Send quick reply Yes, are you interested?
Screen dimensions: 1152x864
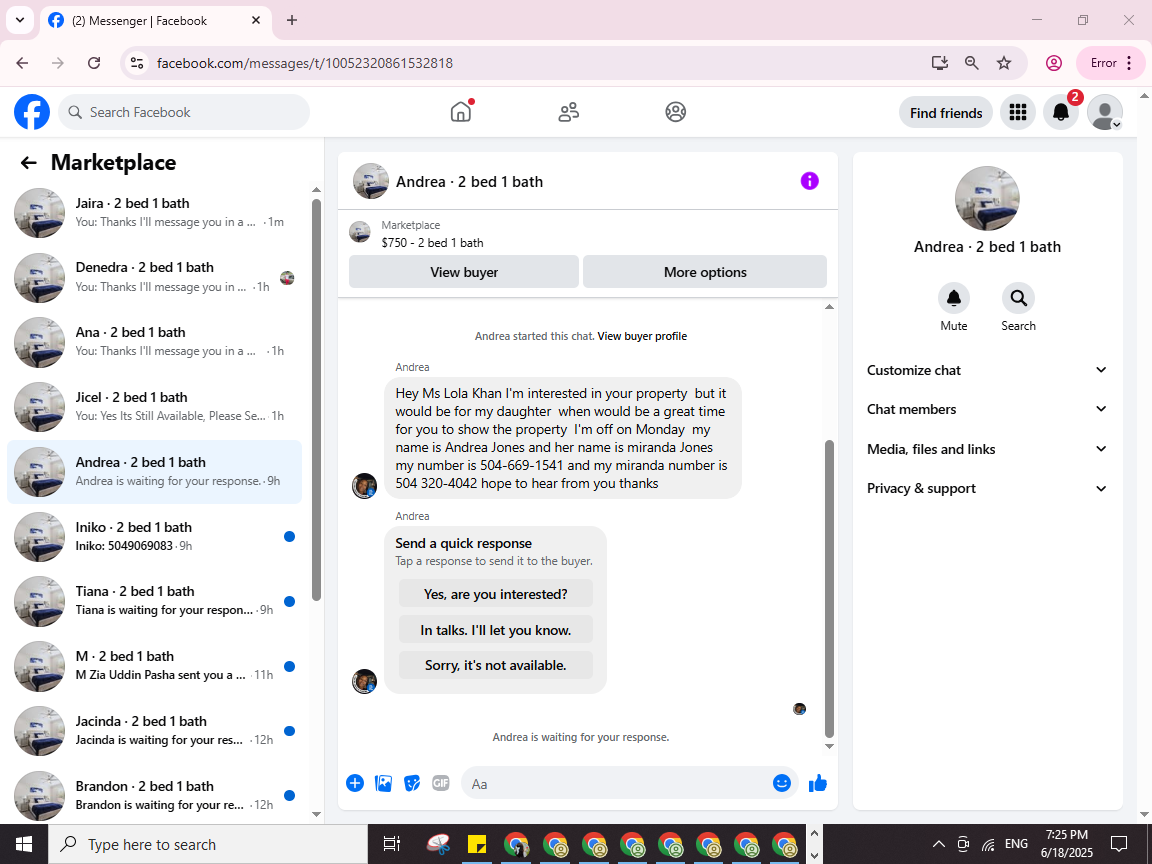(495, 594)
